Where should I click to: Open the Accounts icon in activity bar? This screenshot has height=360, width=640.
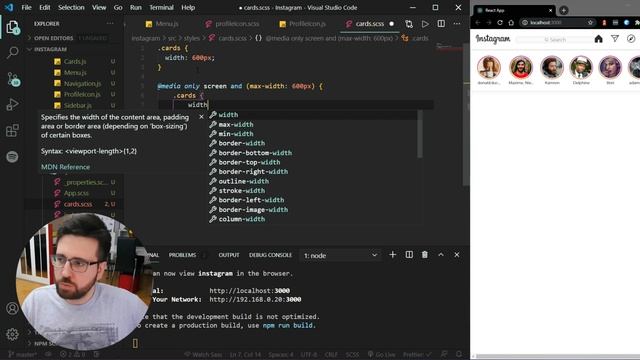pyautogui.click(x=12, y=309)
